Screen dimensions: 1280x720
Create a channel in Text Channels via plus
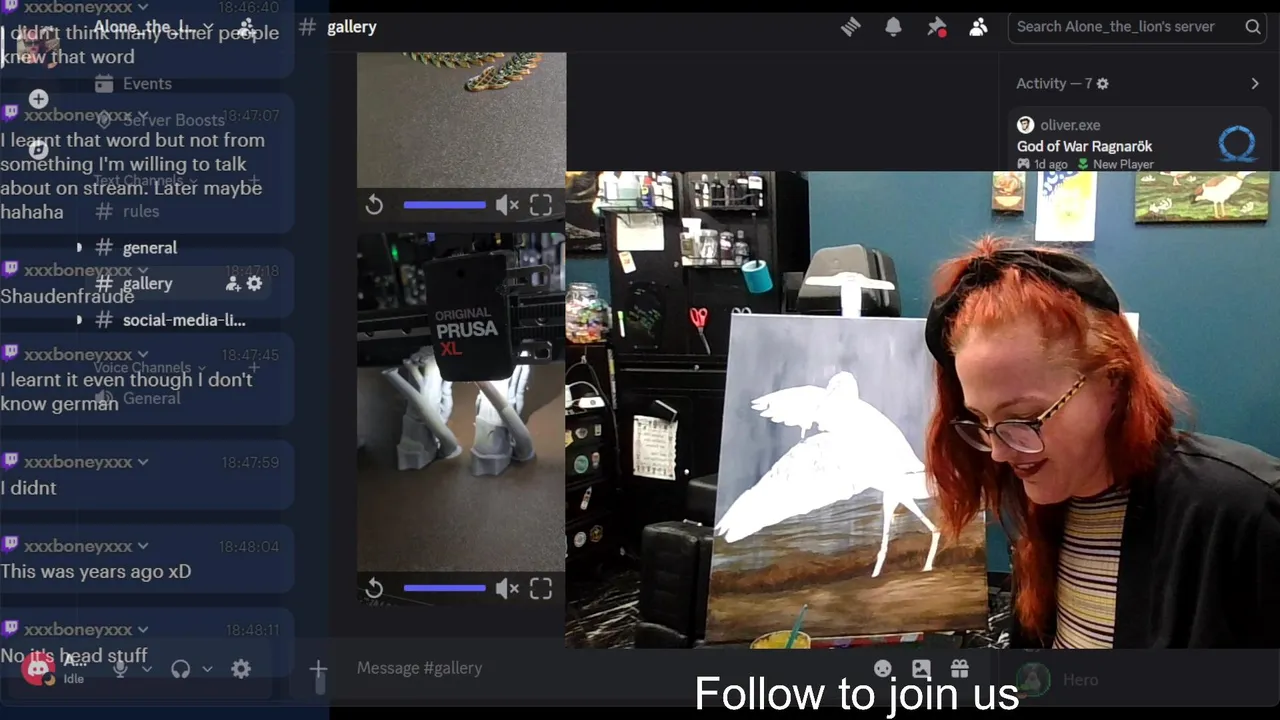tap(254, 181)
